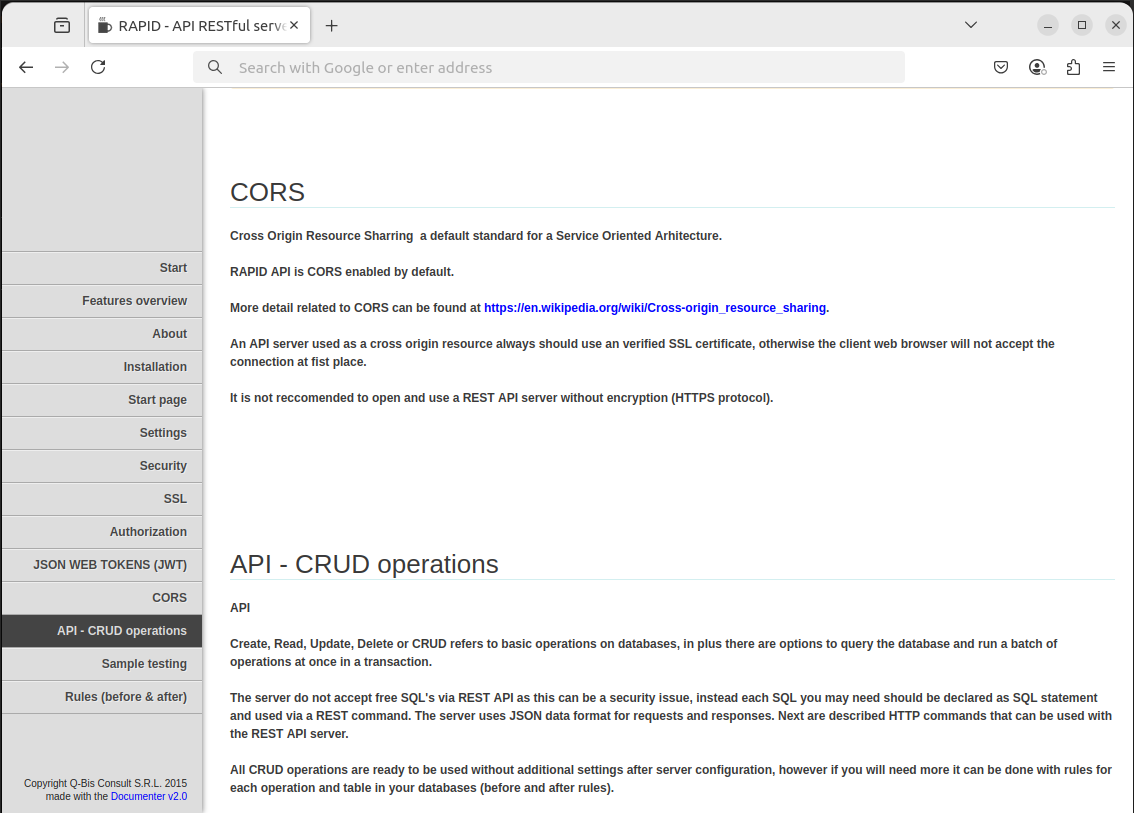Click the API - CRUD operations heading
This screenshot has height=813, width=1134.
pyautogui.click(x=364, y=564)
